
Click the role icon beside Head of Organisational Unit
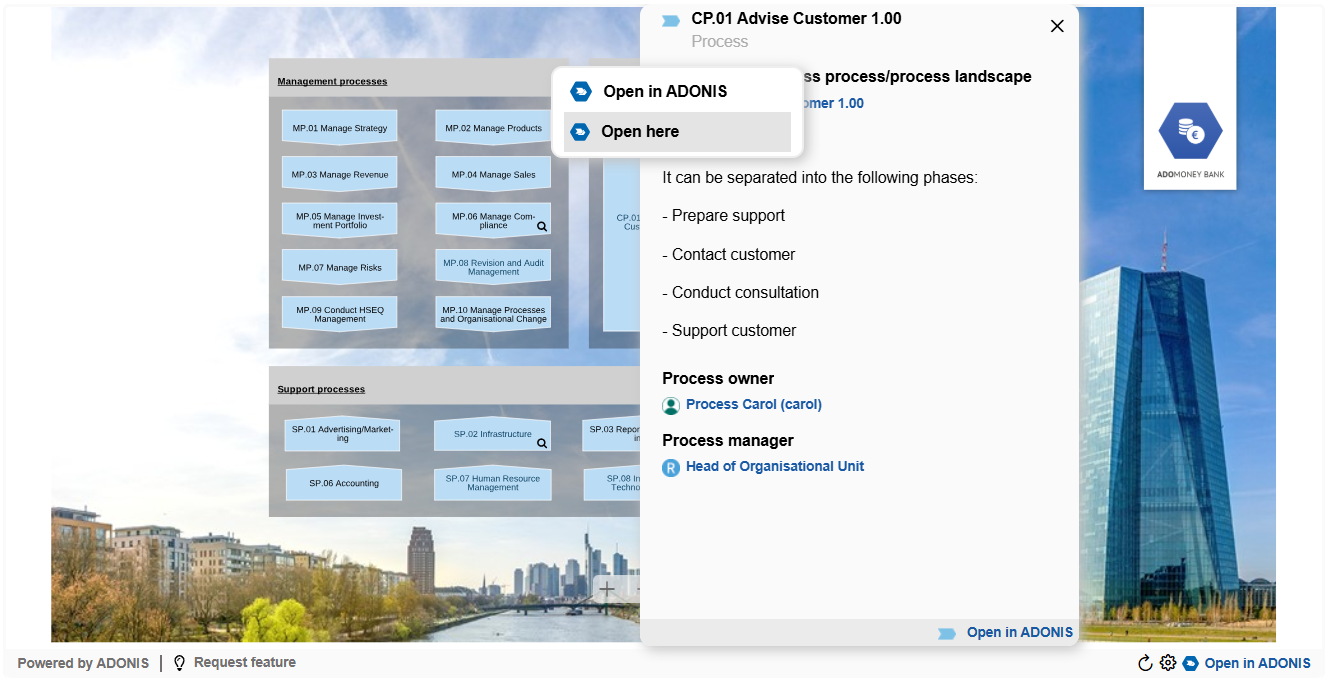[671, 467]
